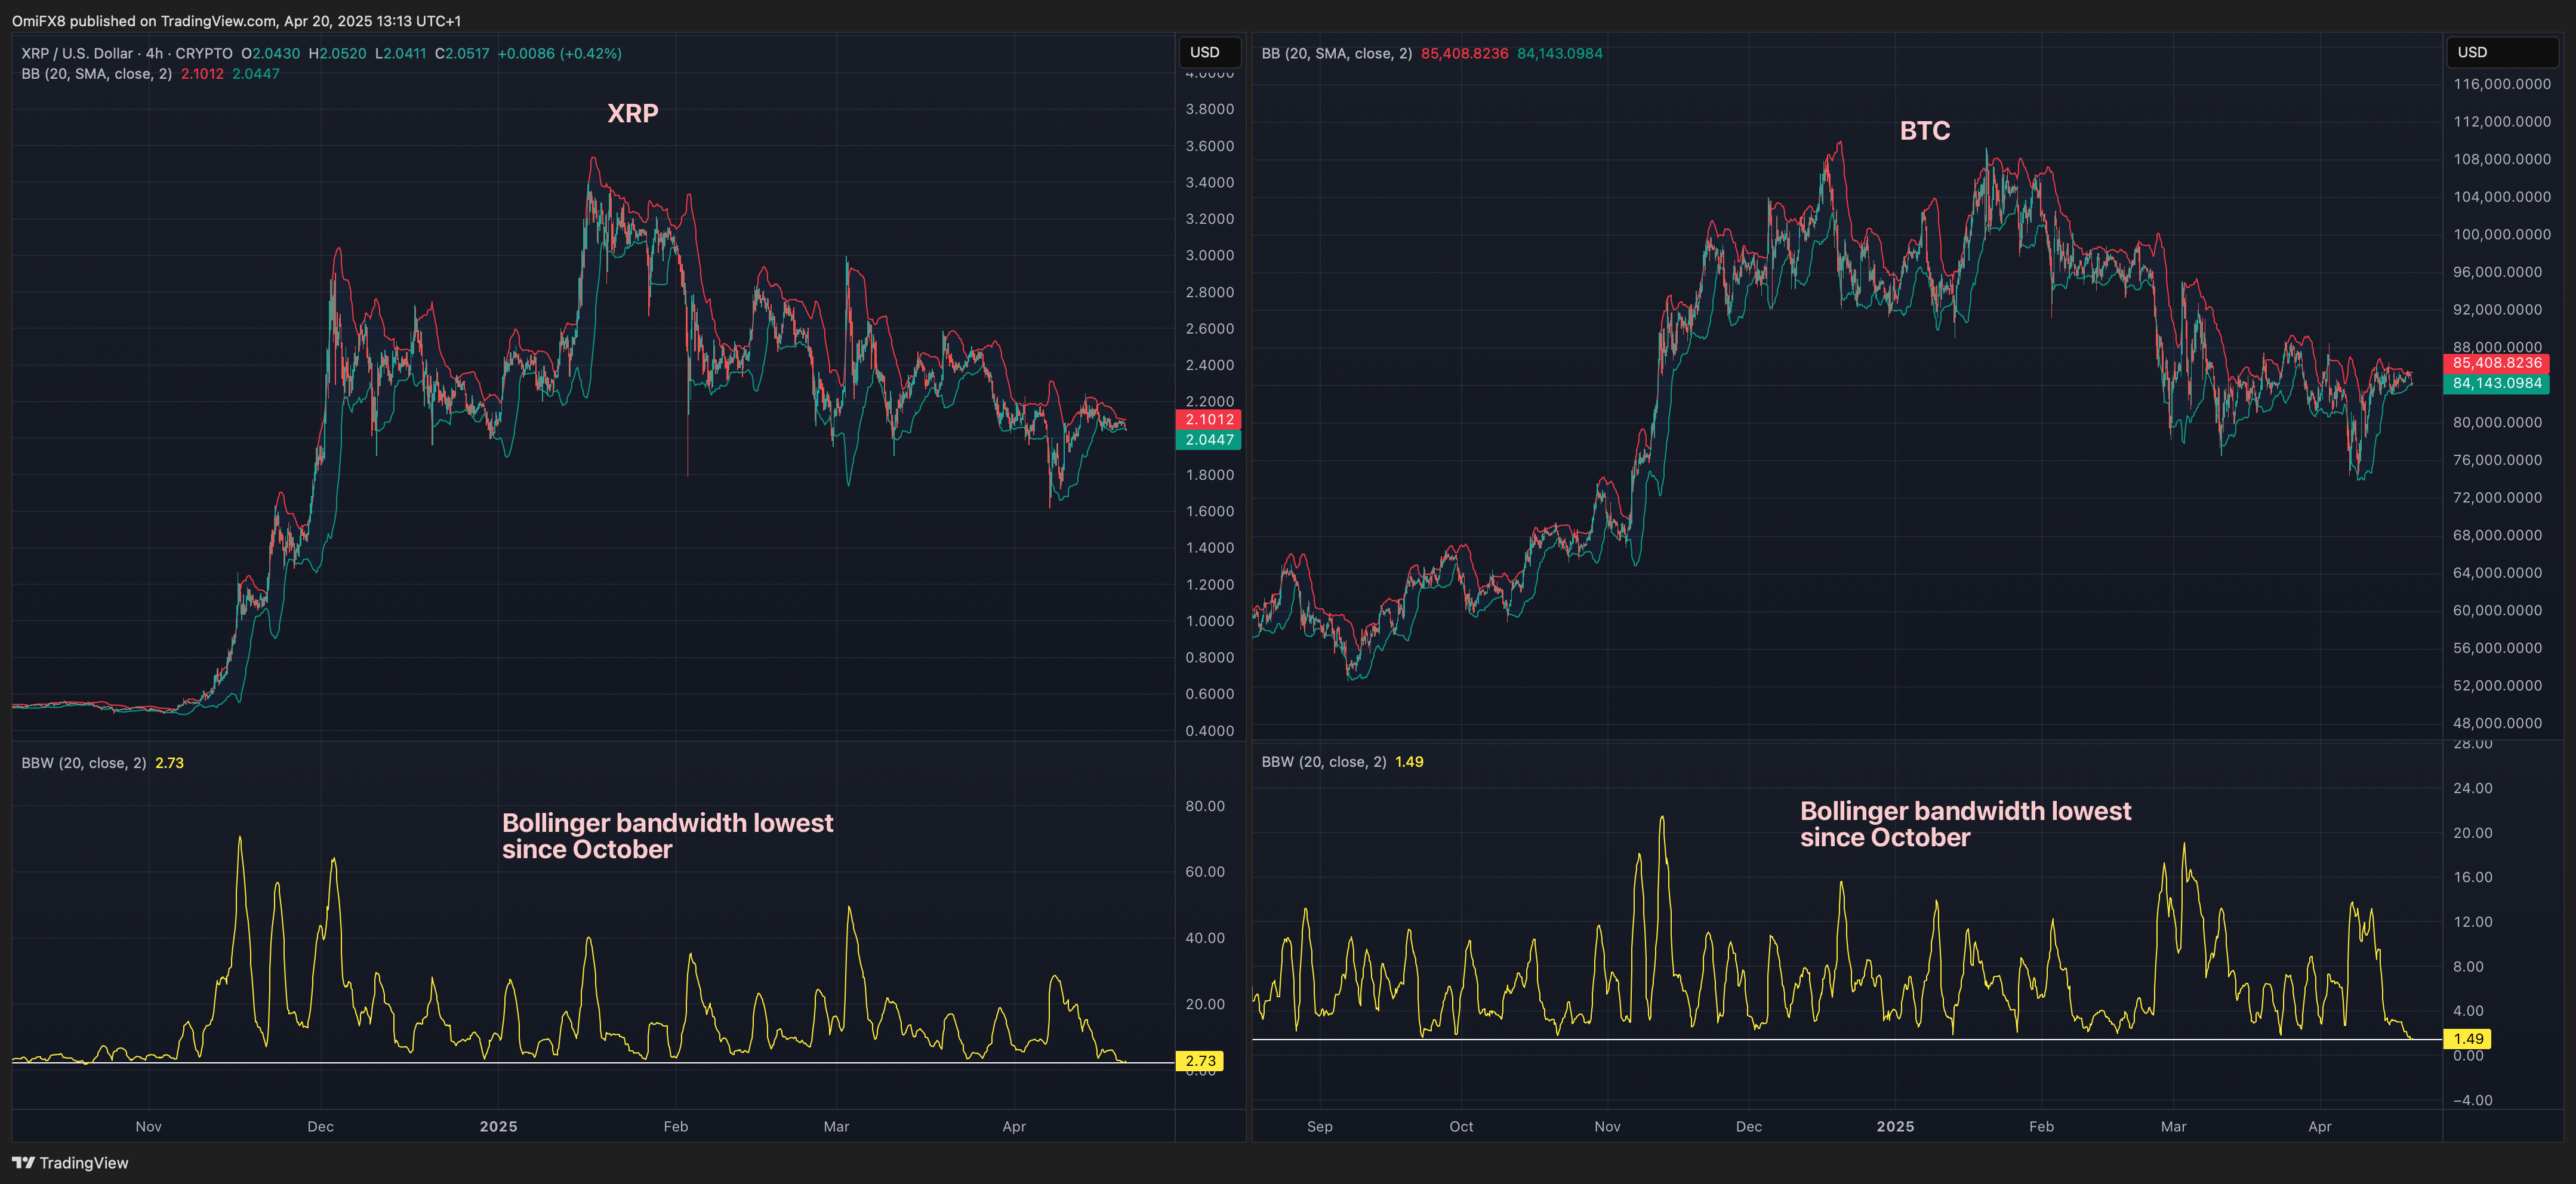This screenshot has height=1184, width=2576.
Task: Select the BB indicator legend on XRP chart
Action: point(96,74)
